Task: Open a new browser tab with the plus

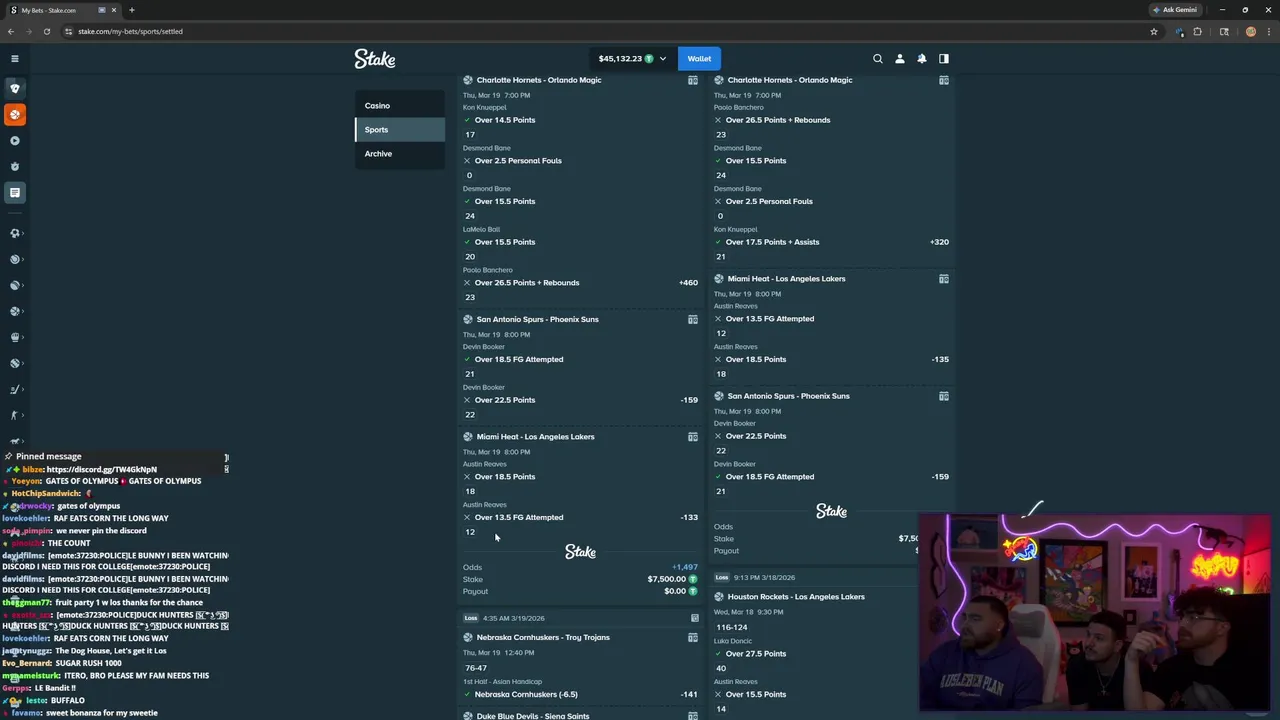Action: (131, 10)
